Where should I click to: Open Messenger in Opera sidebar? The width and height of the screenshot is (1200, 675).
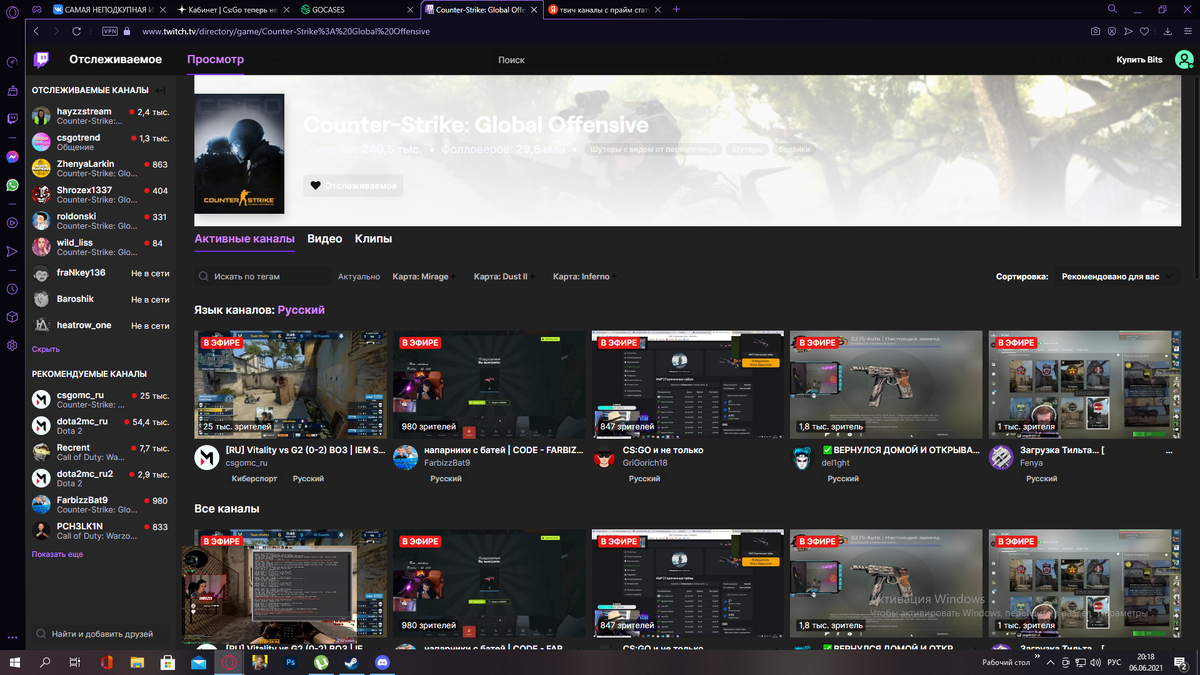[x=12, y=157]
